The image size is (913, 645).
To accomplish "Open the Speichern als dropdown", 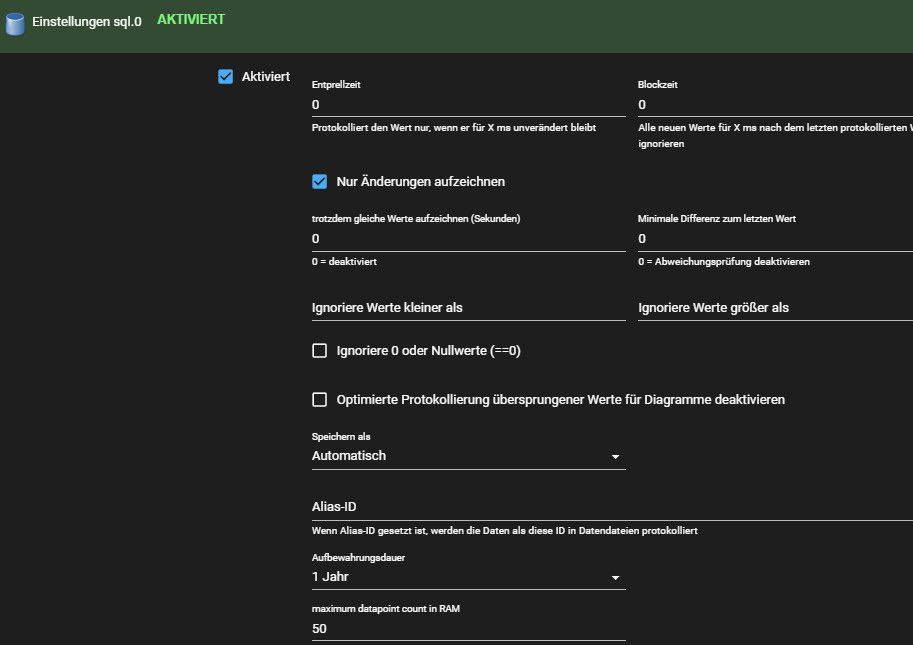I will 469,456.
